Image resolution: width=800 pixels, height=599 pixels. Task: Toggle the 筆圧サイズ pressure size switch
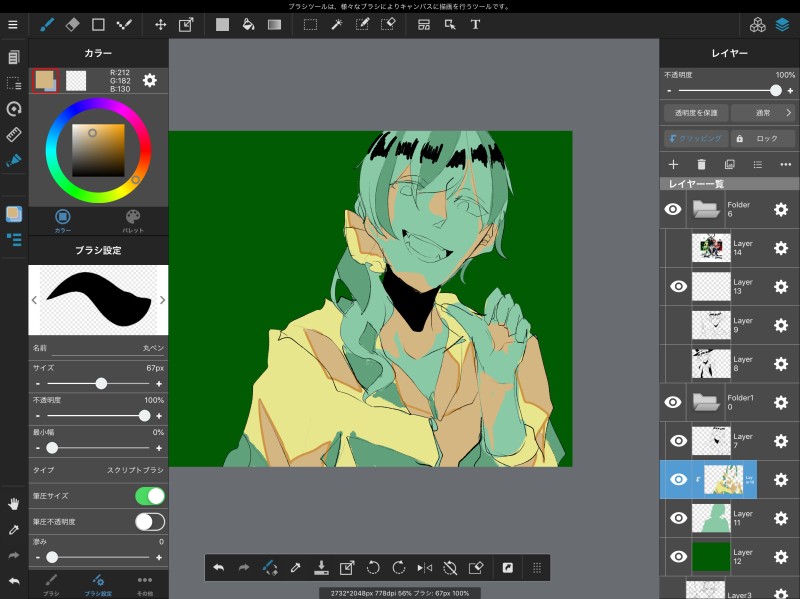coord(149,496)
